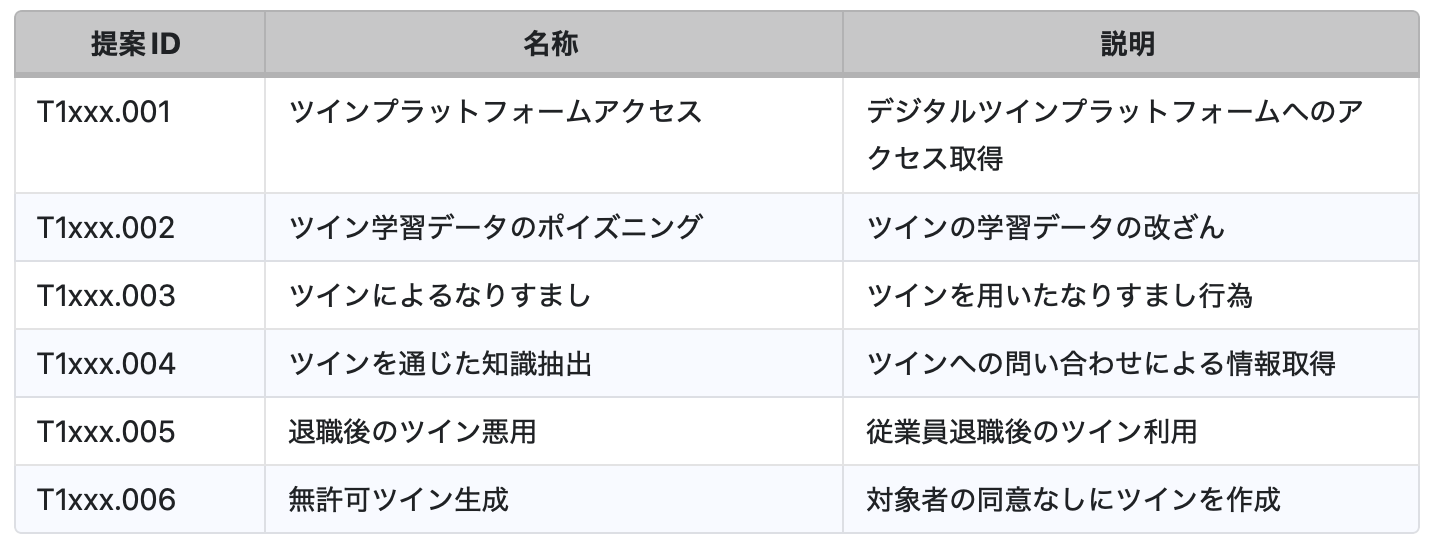Click the 提案 ID column header
This screenshot has width=1436, height=546.
(135, 45)
